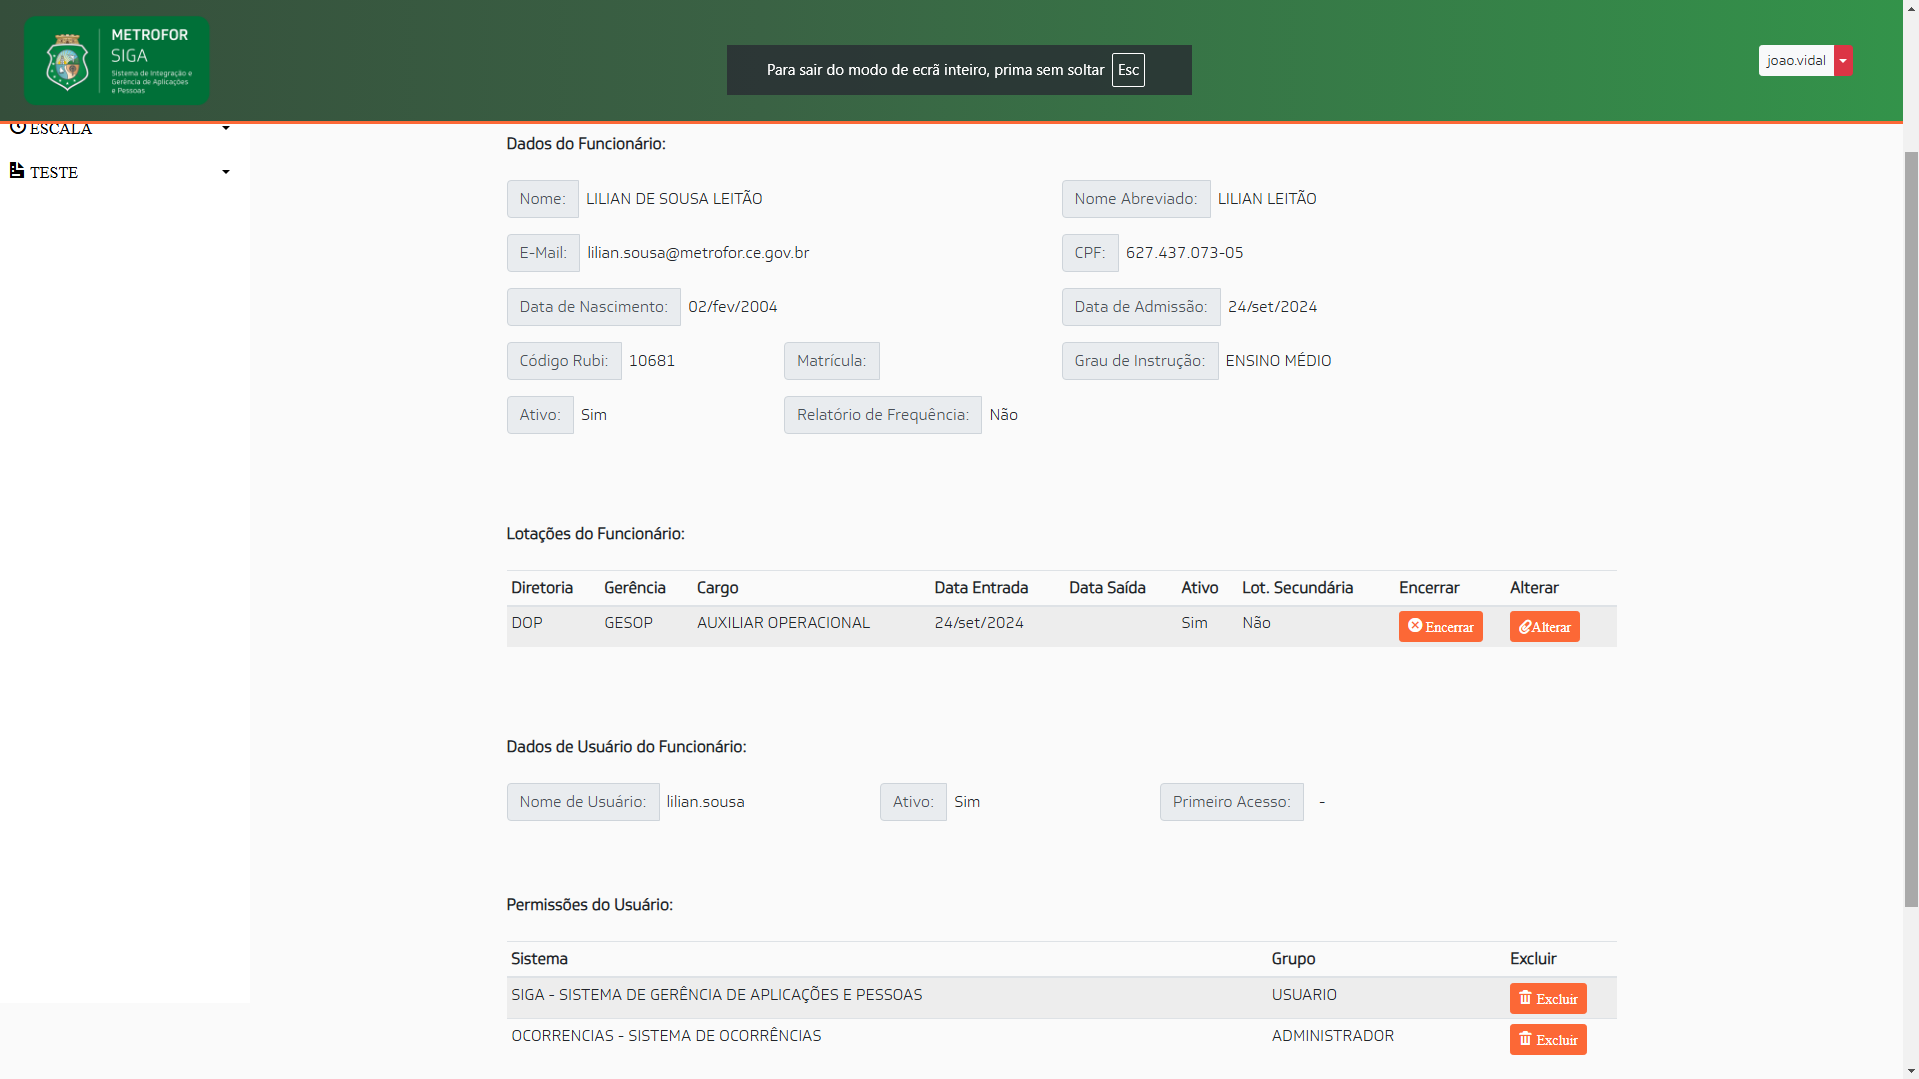Click Excluir for OCORRENCIAS permission row

[1548, 1040]
